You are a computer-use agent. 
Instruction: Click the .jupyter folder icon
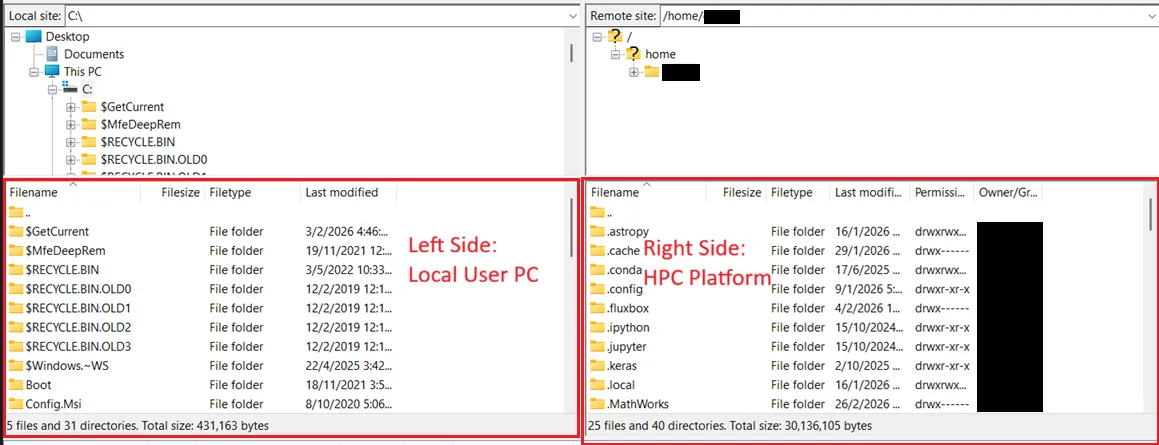597,347
